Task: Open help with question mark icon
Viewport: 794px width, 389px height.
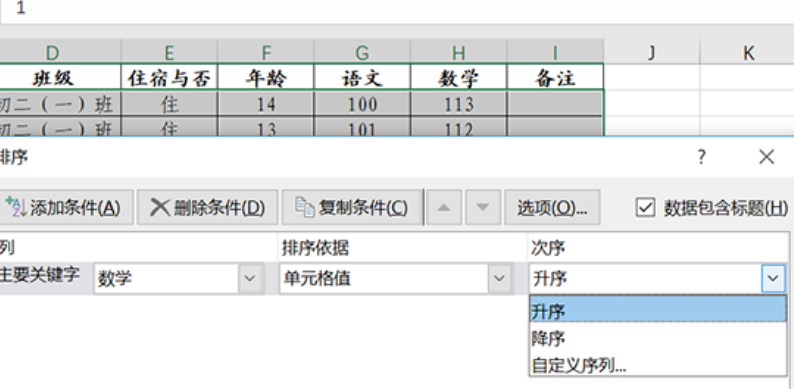Action: [701, 157]
